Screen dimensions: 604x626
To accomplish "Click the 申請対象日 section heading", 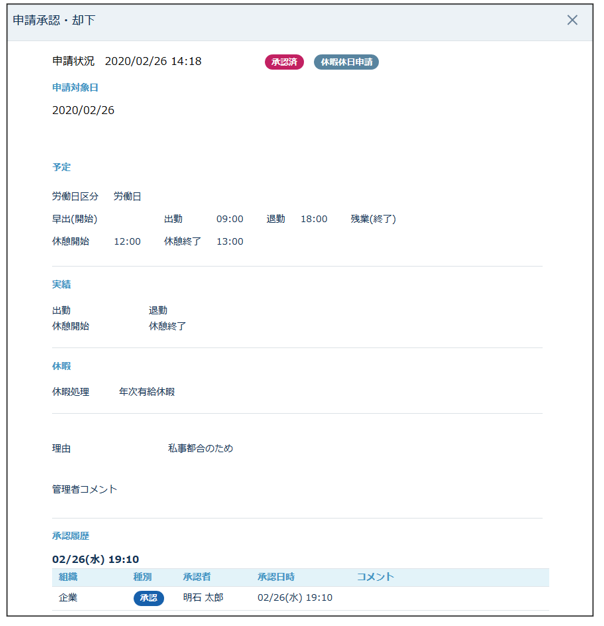I will click(x=75, y=88).
